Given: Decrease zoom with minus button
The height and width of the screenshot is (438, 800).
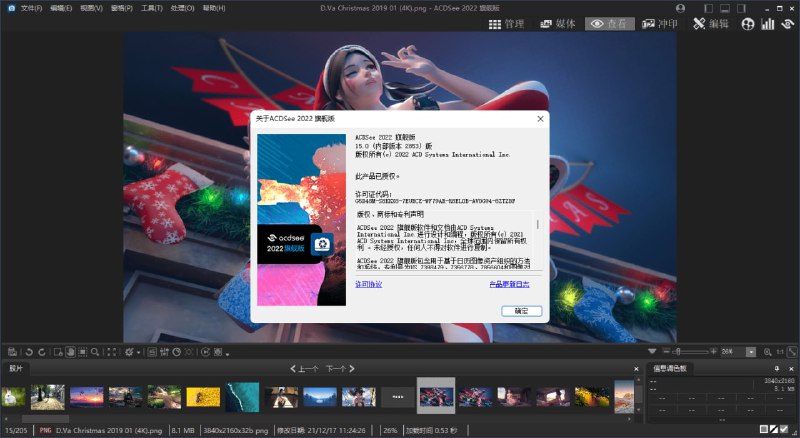Looking at the screenshot, I should point(666,351).
